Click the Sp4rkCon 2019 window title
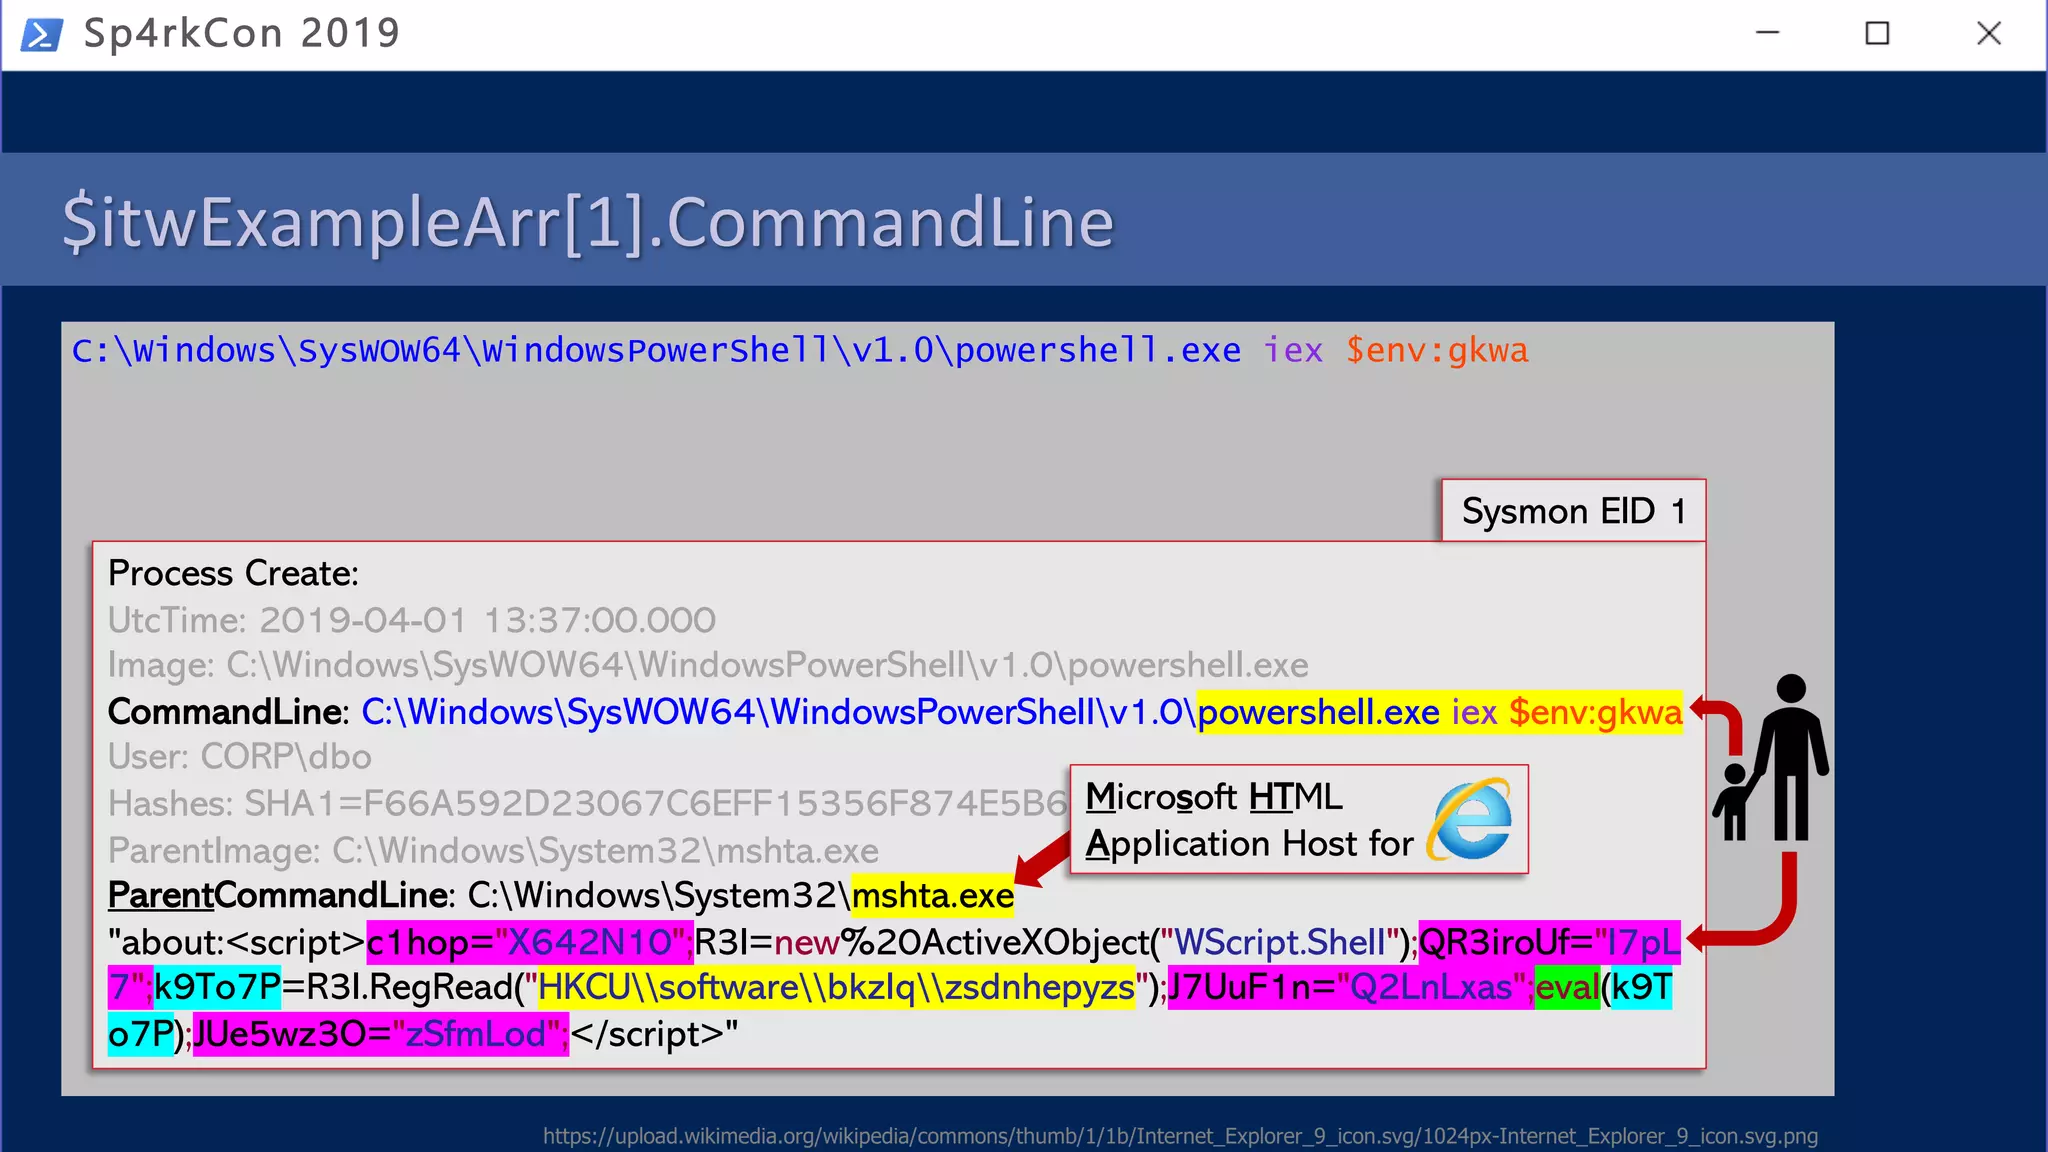This screenshot has width=2048, height=1152. coord(242,33)
